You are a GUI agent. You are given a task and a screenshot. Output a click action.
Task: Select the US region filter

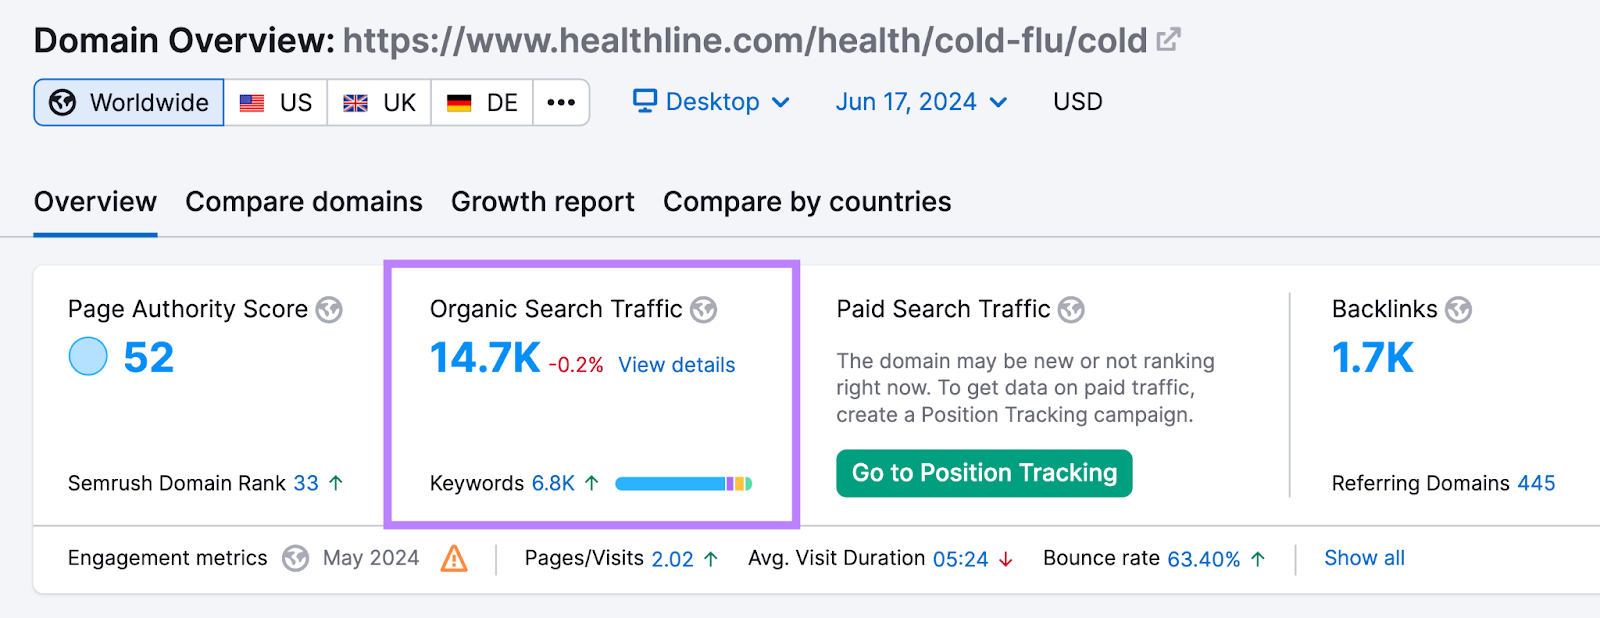click(276, 101)
